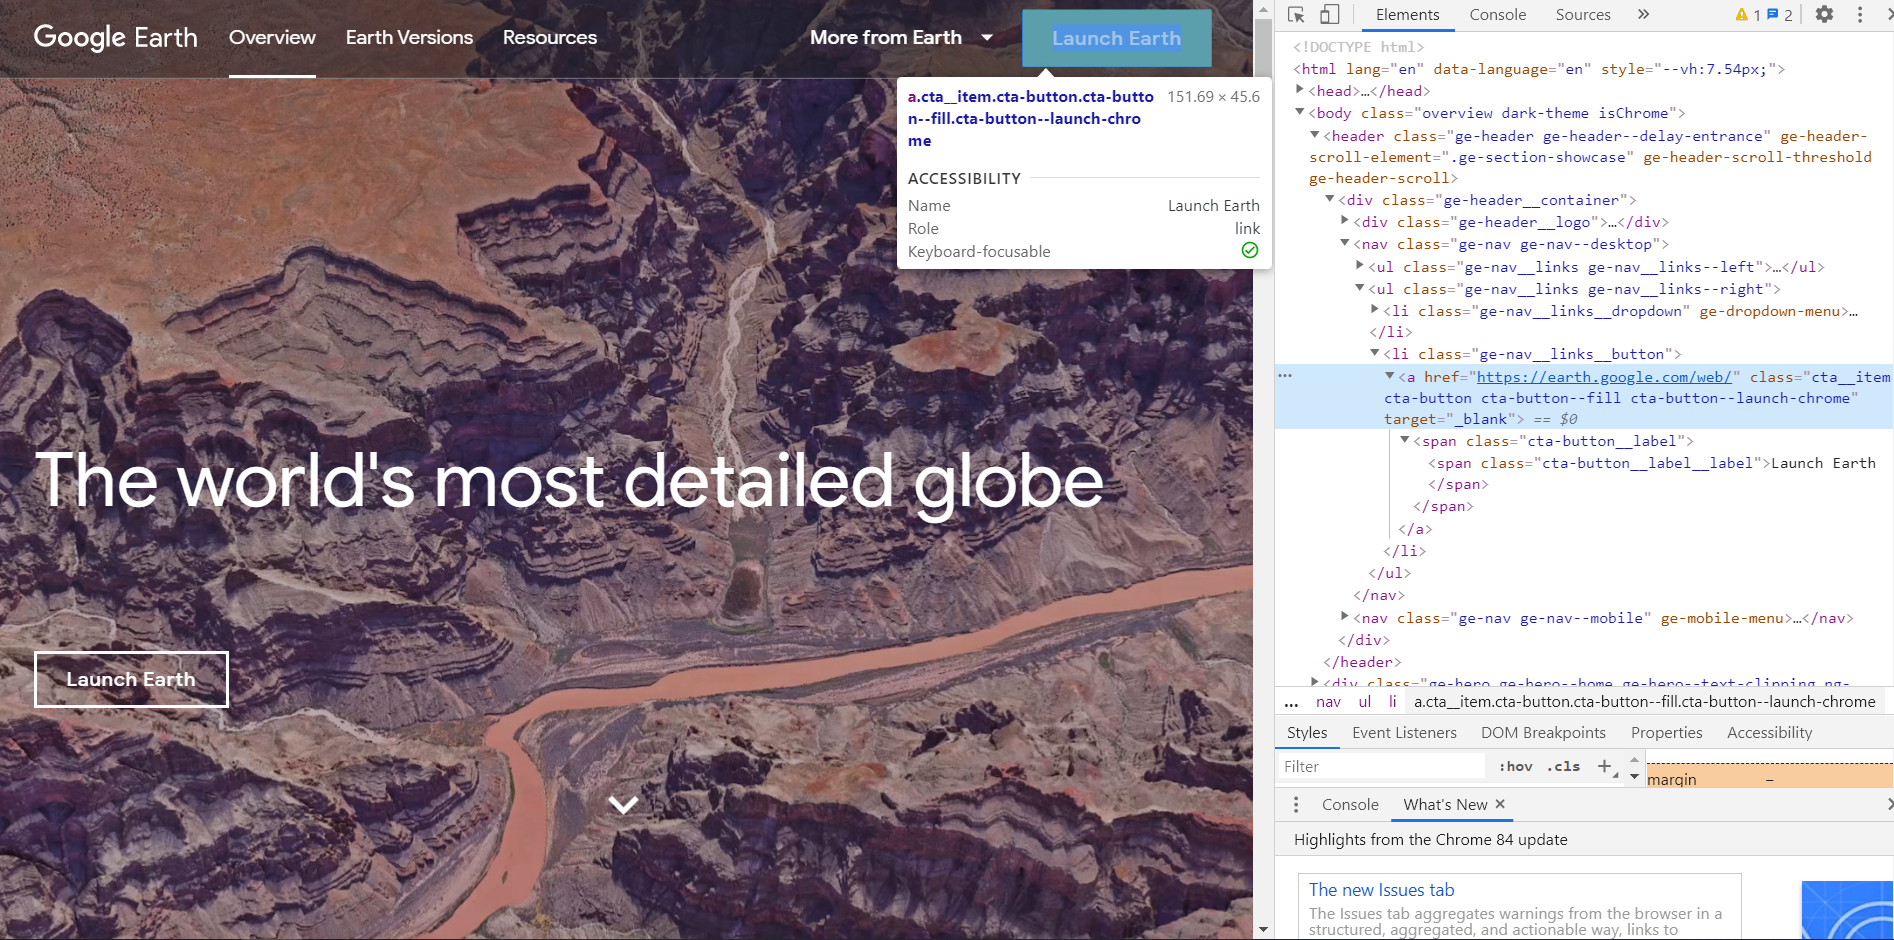The width and height of the screenshot is (1894, 940).
Task: Click the styles Filter input field
Action: click(x=1380, y=766)
